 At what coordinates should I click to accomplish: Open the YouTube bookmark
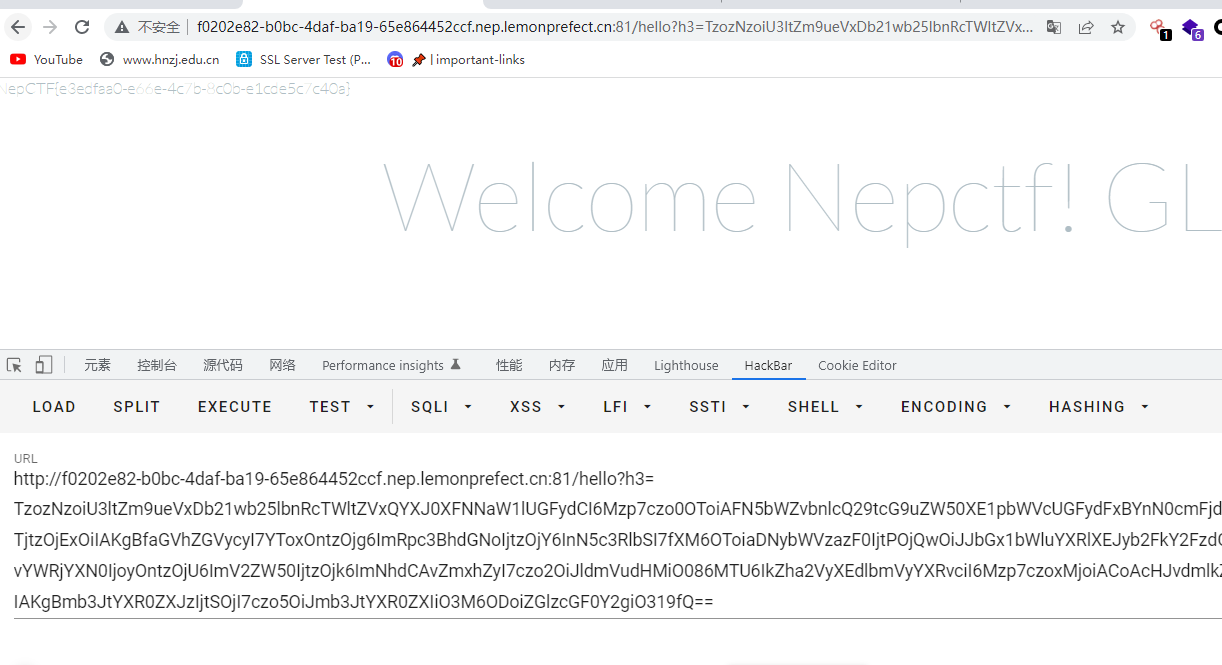click(47, 60)
